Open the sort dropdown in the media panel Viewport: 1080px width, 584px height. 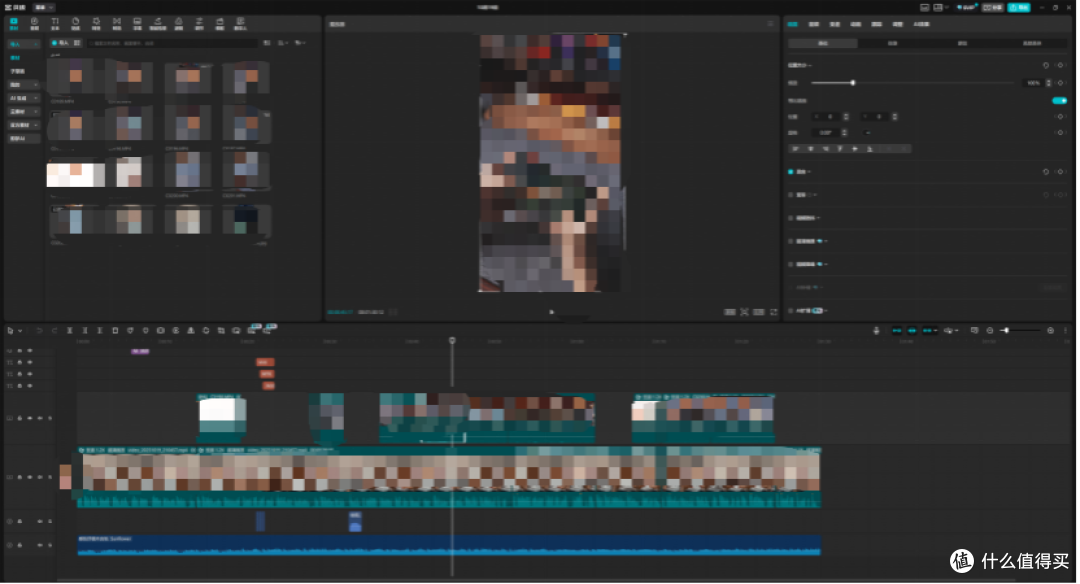pos(283,43)
